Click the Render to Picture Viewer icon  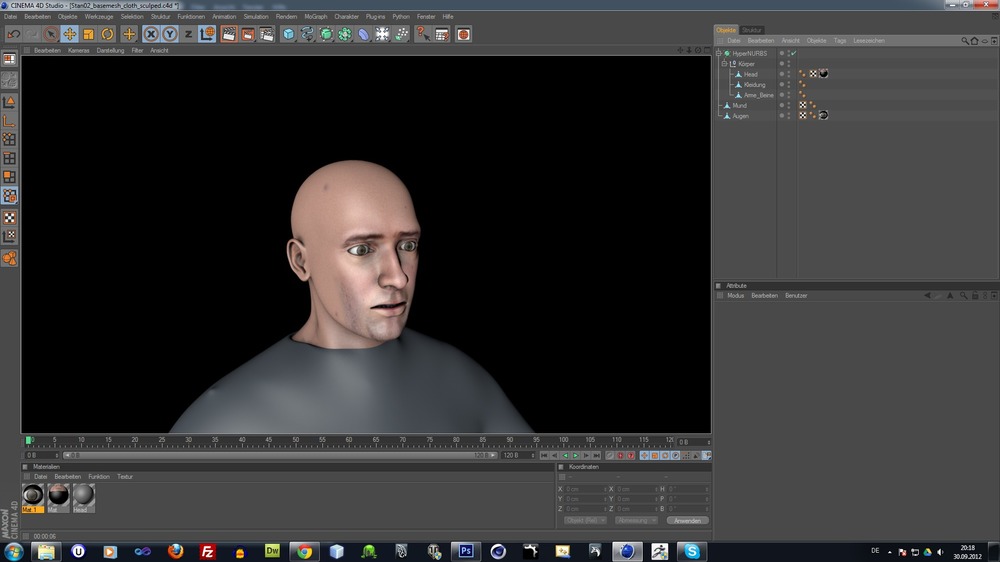pos(248,34)
